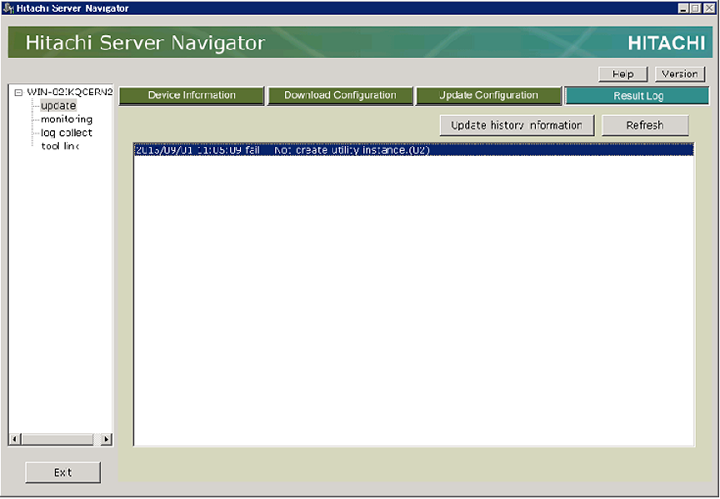Image resolution: width=720 pixels, height=499 pixels.
Task: Select the update tree item
Action: [58, 106]
